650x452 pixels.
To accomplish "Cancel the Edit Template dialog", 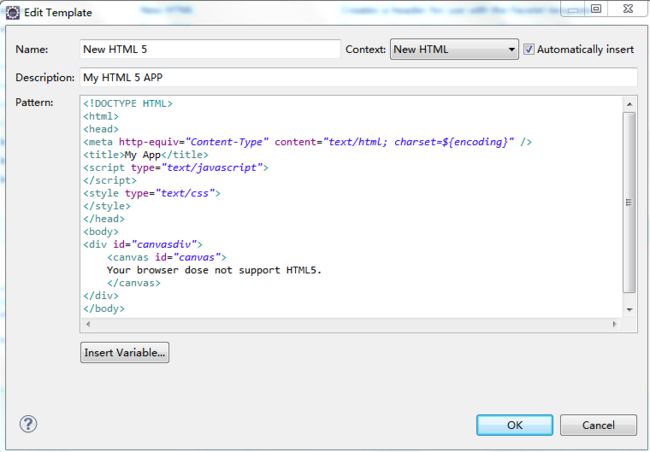I will [598, 425].
